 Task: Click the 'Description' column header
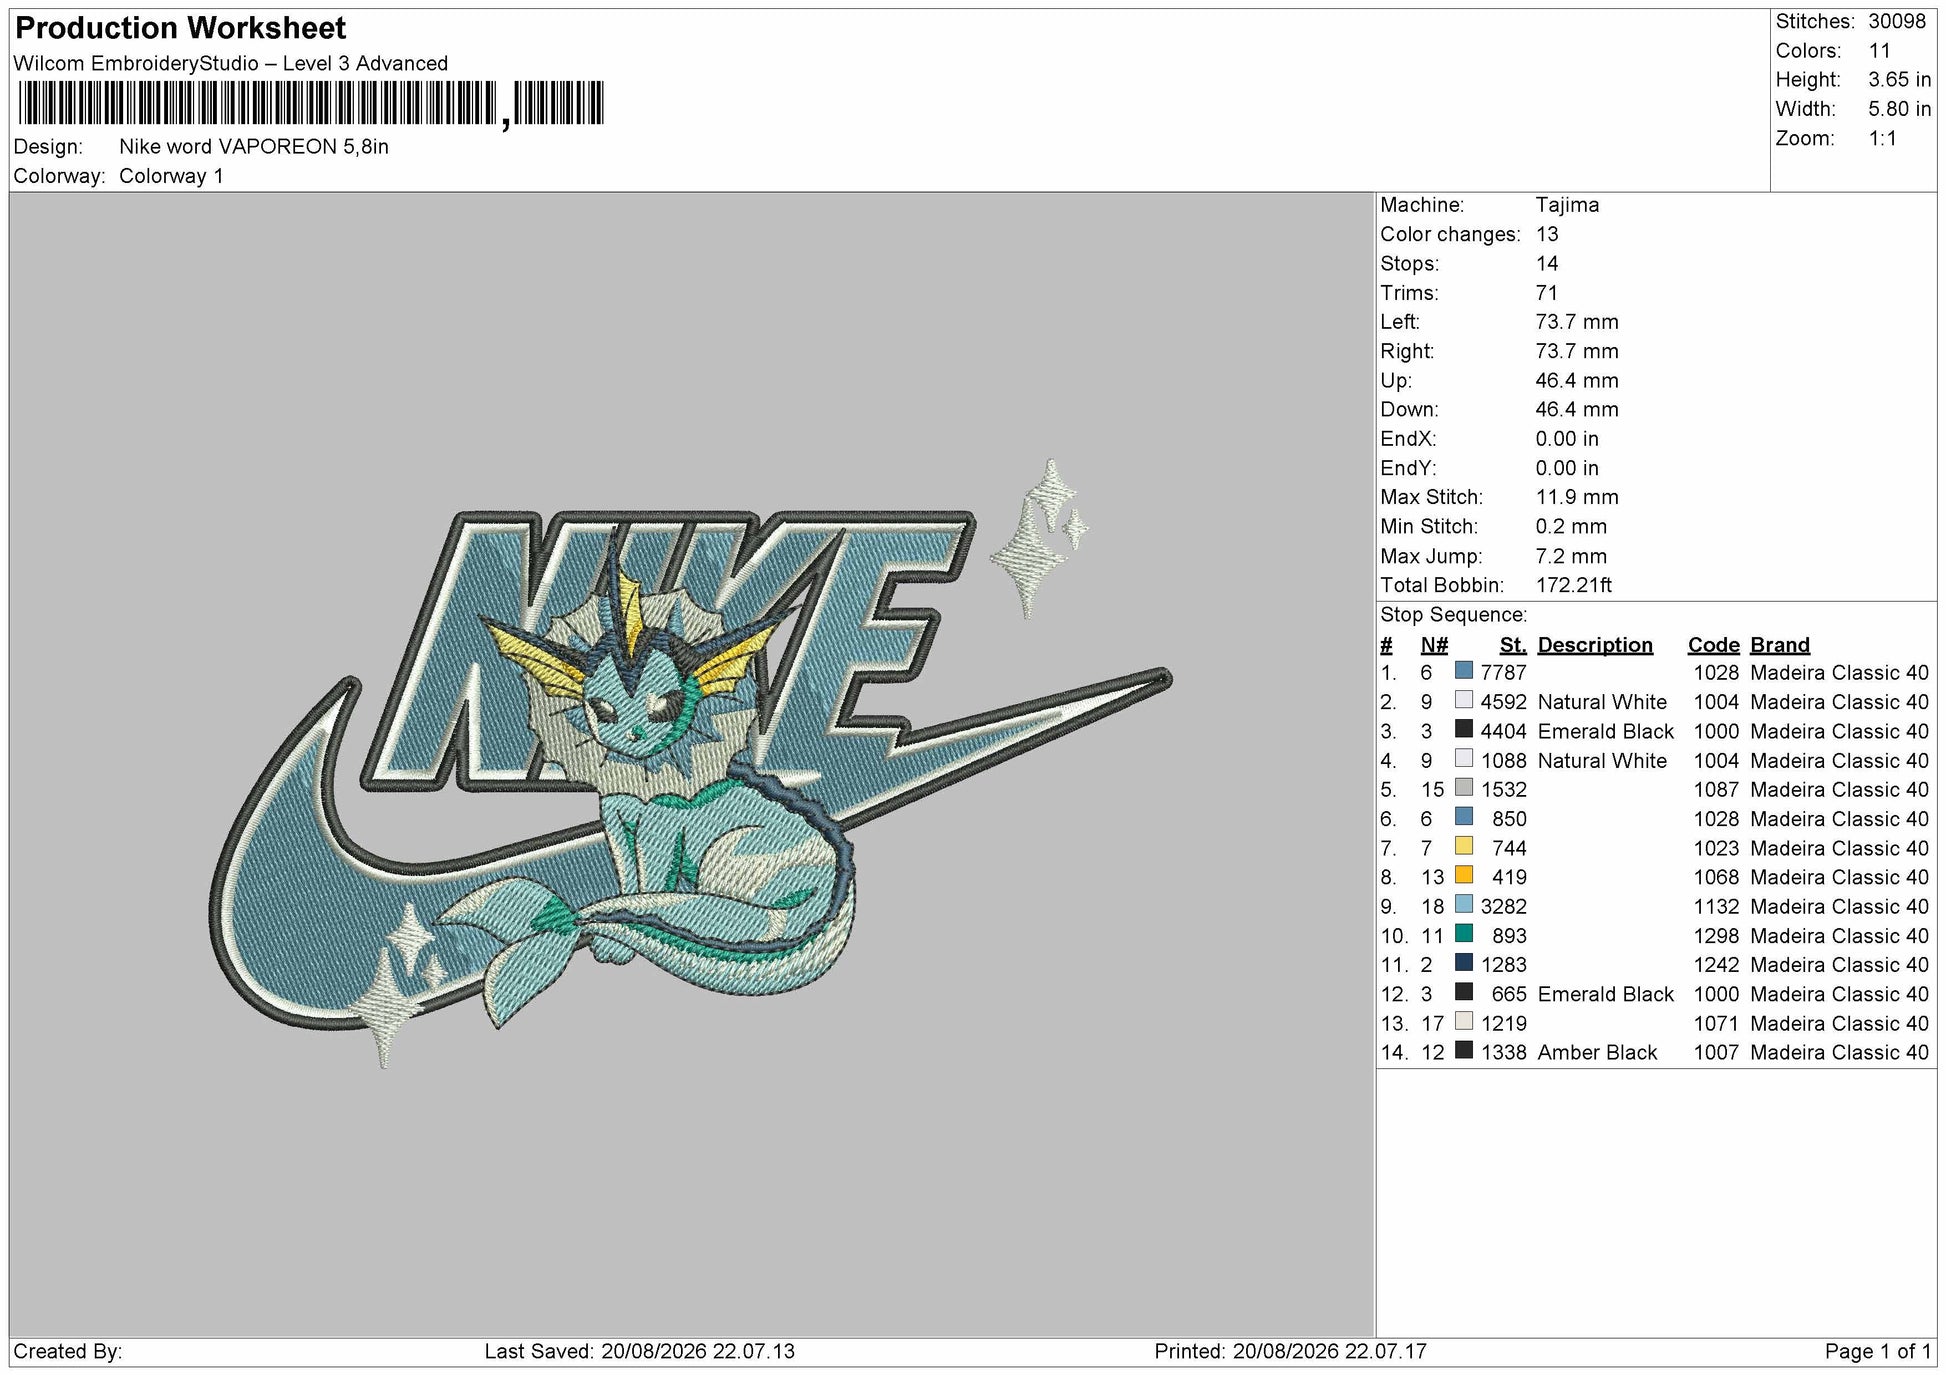[x=1595, y=645]
